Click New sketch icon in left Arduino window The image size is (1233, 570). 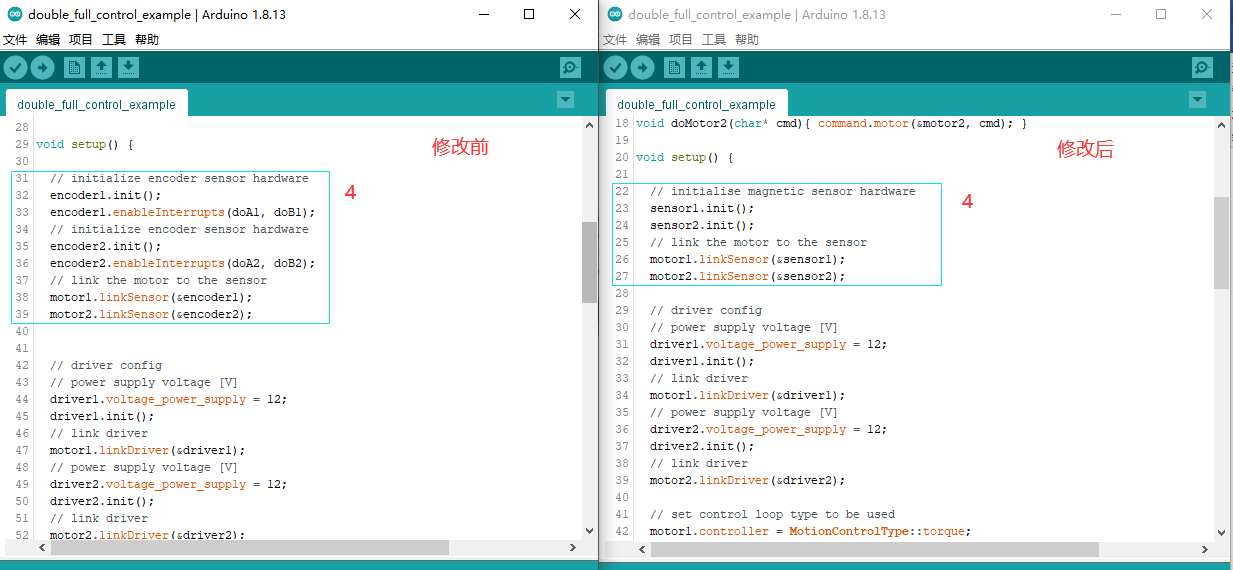pyautogui.click(x=74, y=67)
